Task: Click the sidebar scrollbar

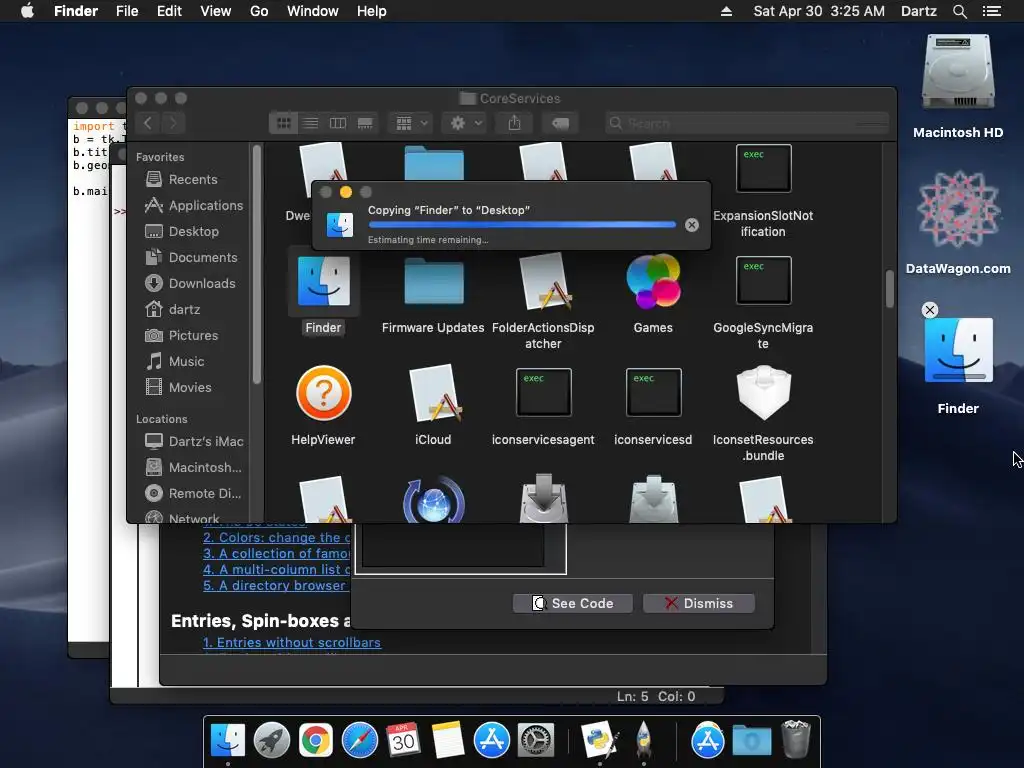Action: 257,264
